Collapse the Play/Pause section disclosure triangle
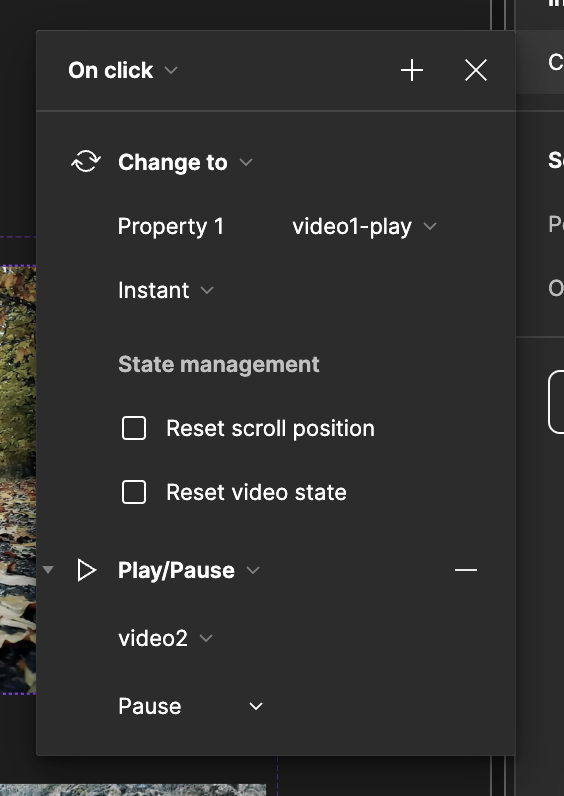The height and width of the screenshot is (796, 564). pos(48,570)
